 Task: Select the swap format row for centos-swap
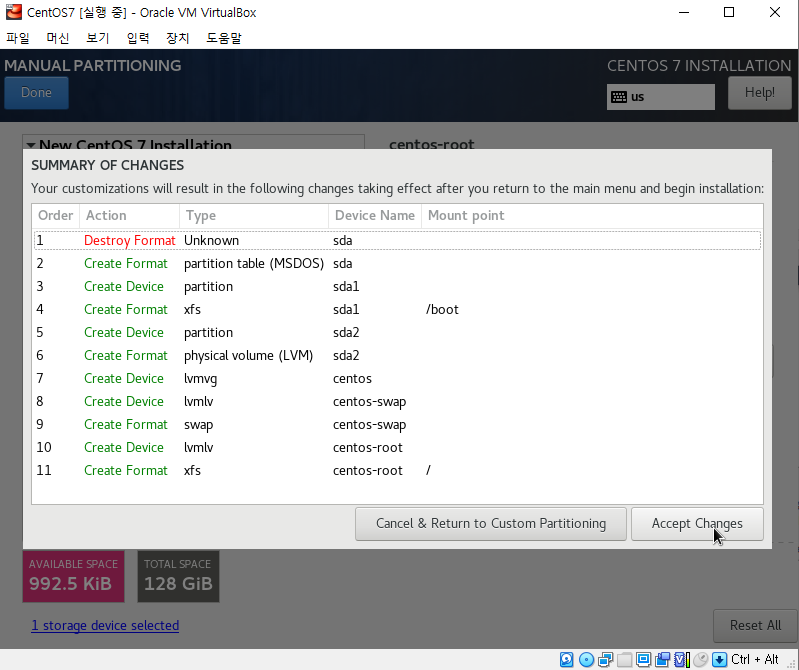pos(397,424)
